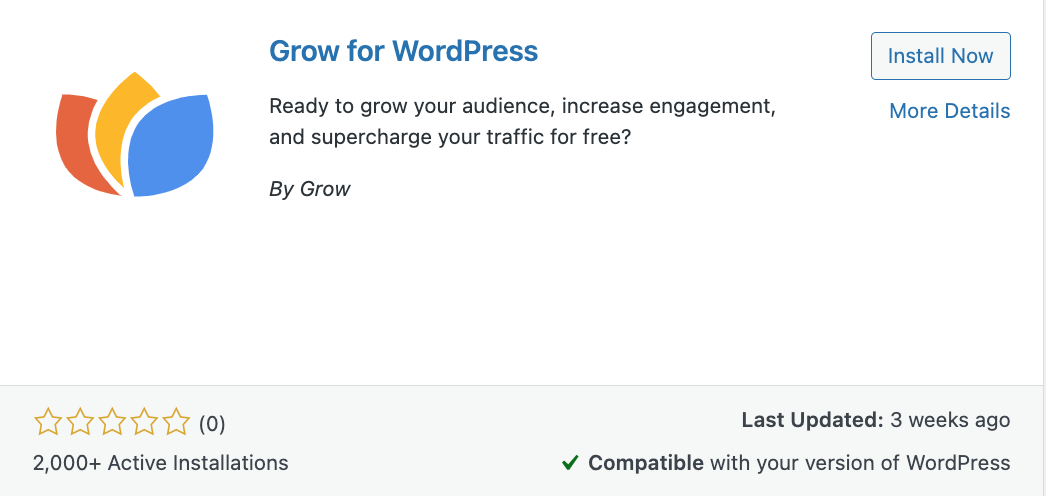This screenshot has height=496, width=1046.
Task: Open the More Details link
Action: point(950,111)
